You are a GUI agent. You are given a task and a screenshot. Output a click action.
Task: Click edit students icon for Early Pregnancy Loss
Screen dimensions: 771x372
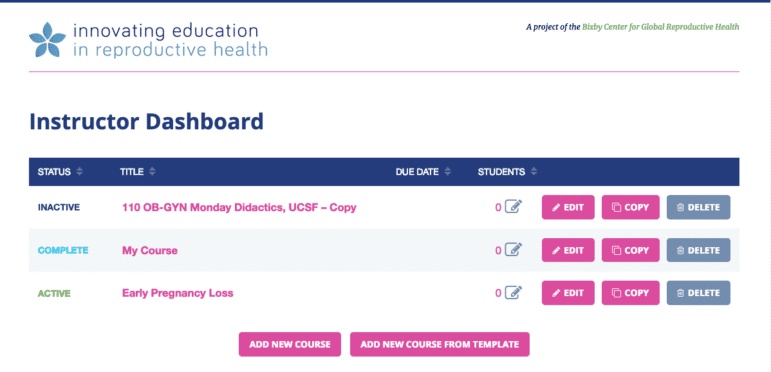pos(513,292)
